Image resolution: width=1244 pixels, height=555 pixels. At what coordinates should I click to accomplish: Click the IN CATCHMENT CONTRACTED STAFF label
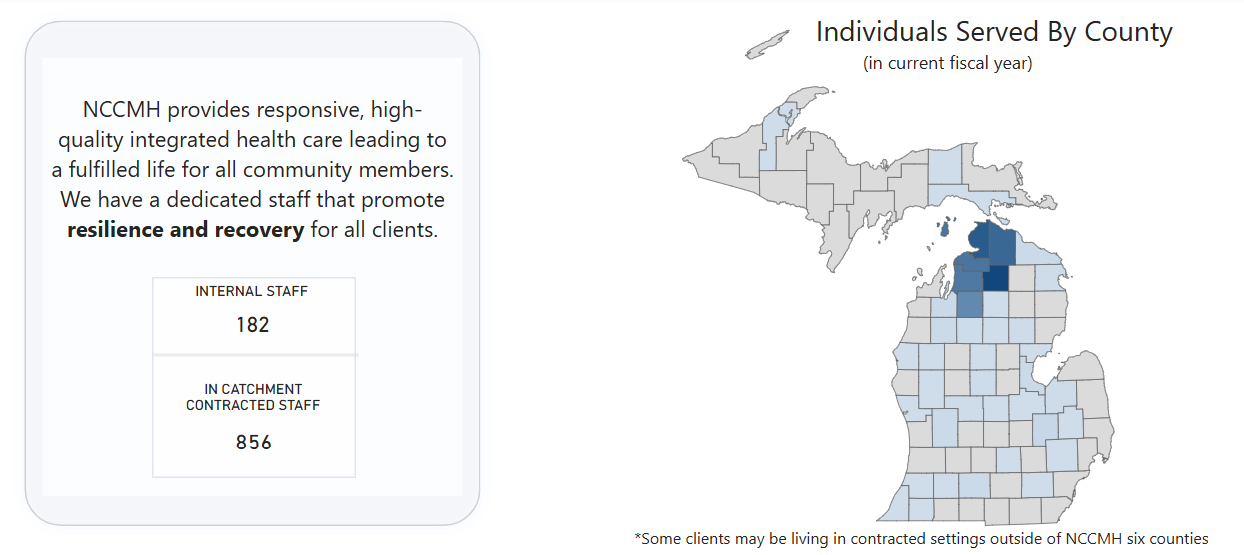(x=253, y=397)
